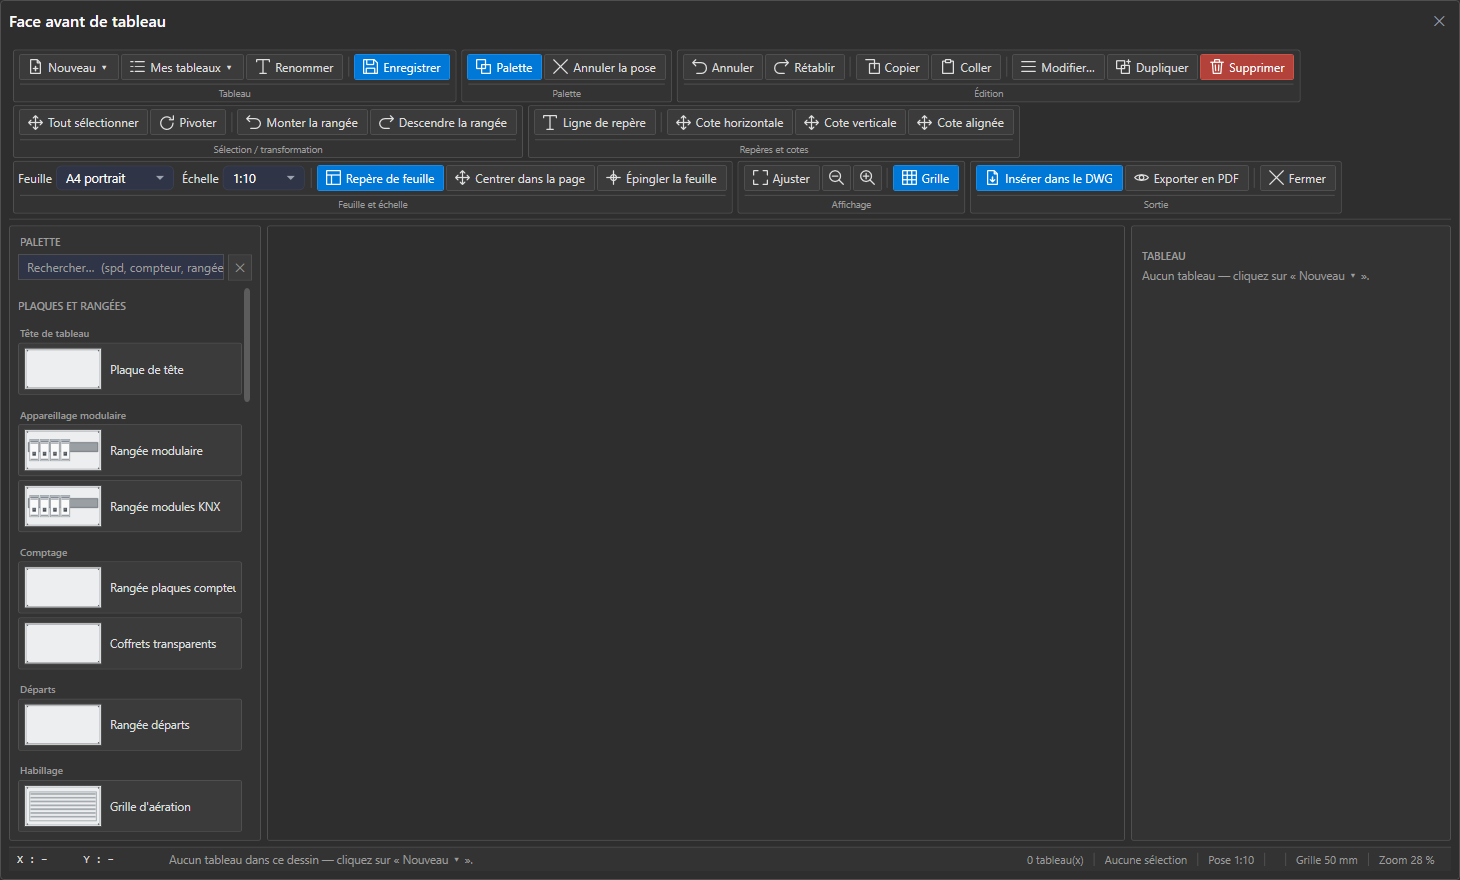Open the Échelle 1:10 combo box
This screenshot has width=1460, height=880.
(264, 178)
